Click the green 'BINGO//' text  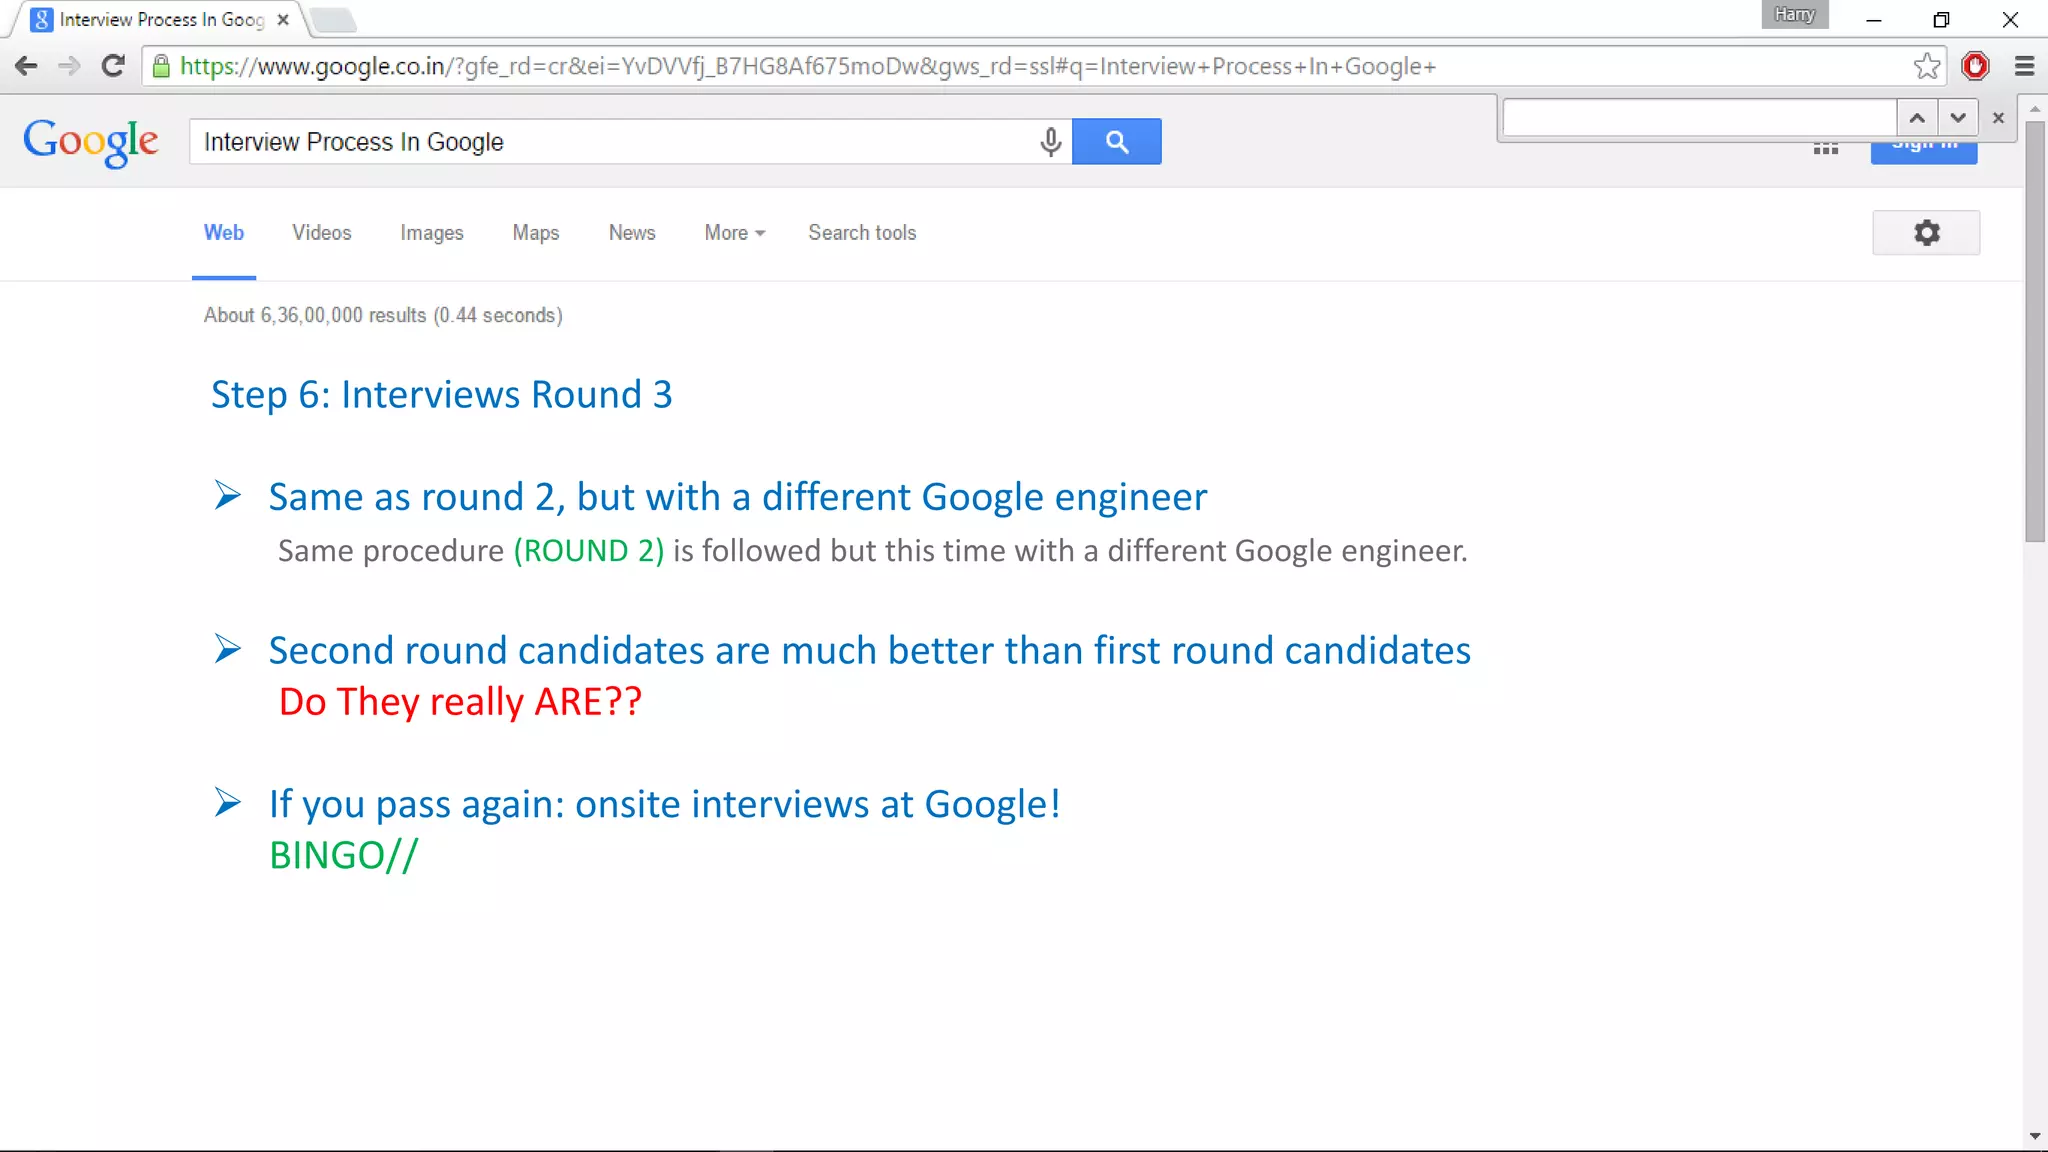(343, 856)
